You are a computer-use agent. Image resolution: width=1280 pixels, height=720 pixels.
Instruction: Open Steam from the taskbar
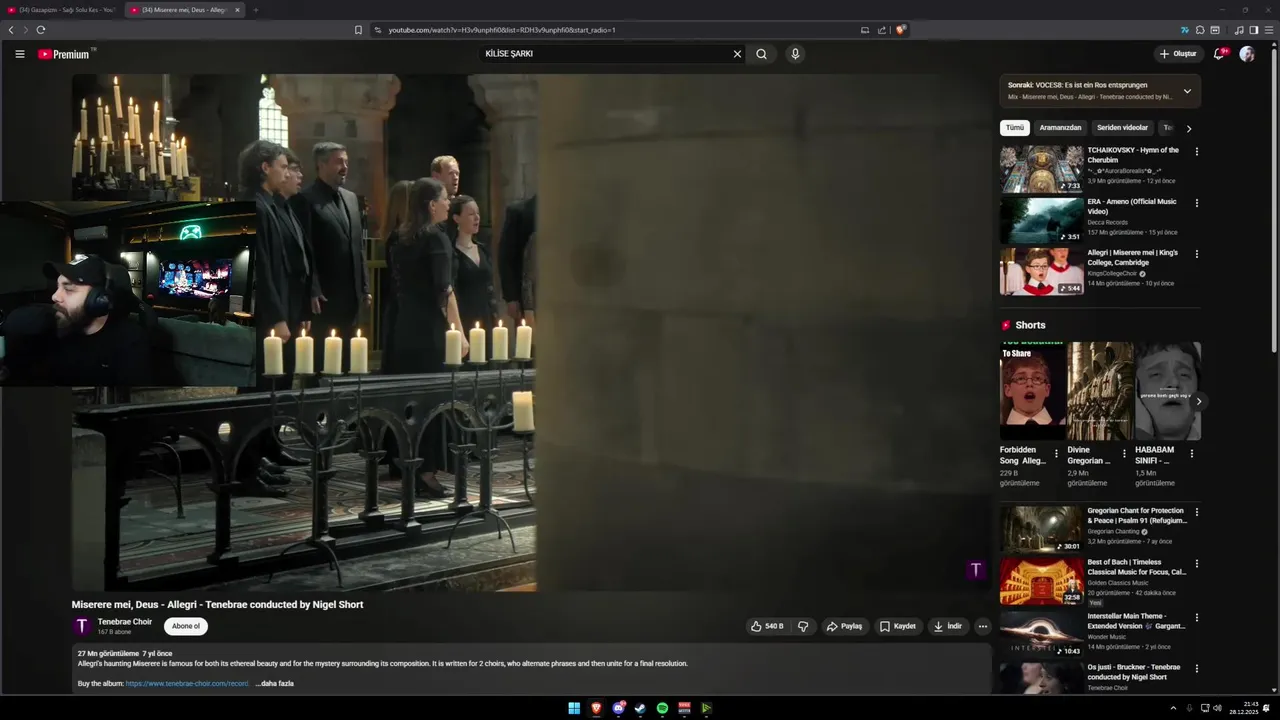640,708
